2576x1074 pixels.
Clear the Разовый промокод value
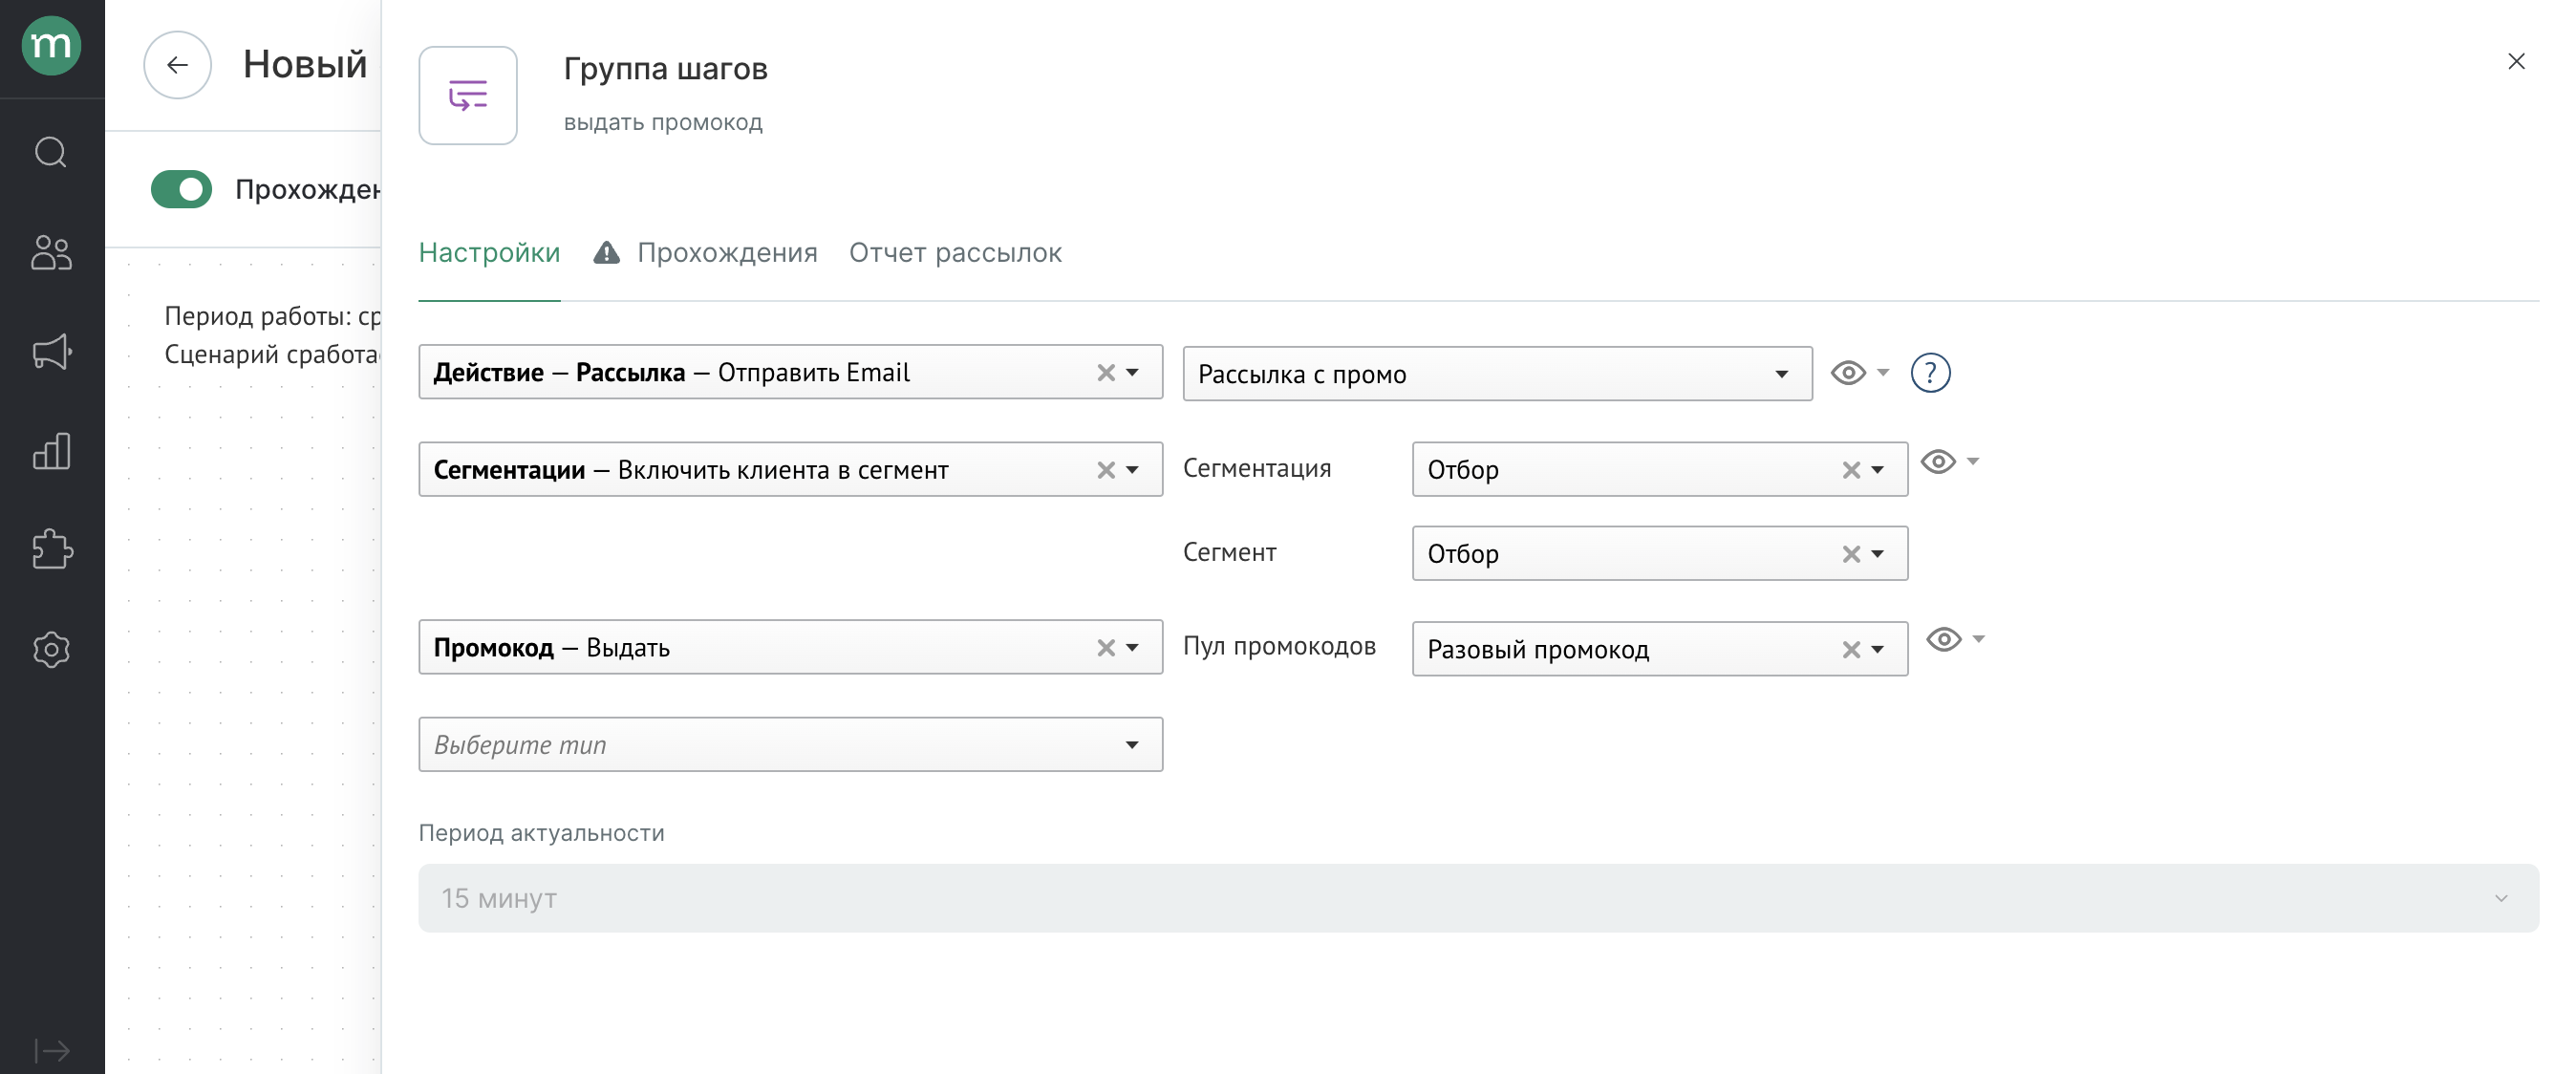1851,650
